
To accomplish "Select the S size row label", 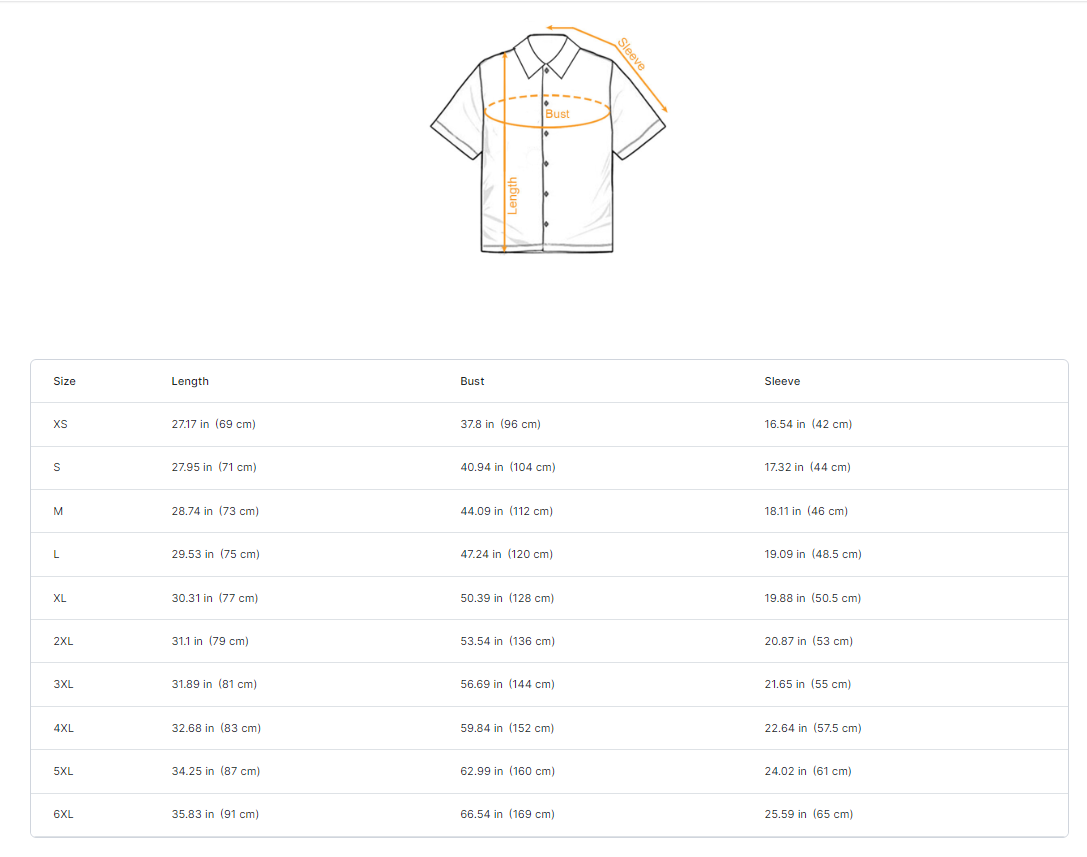I will [57, 467].
